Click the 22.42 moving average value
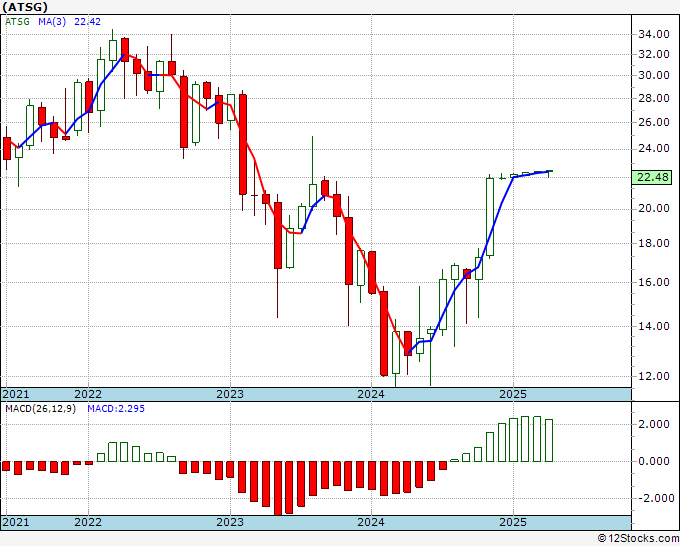Image resolution: width=680 pixels, height=546 pixels. [x=87, y=21]
